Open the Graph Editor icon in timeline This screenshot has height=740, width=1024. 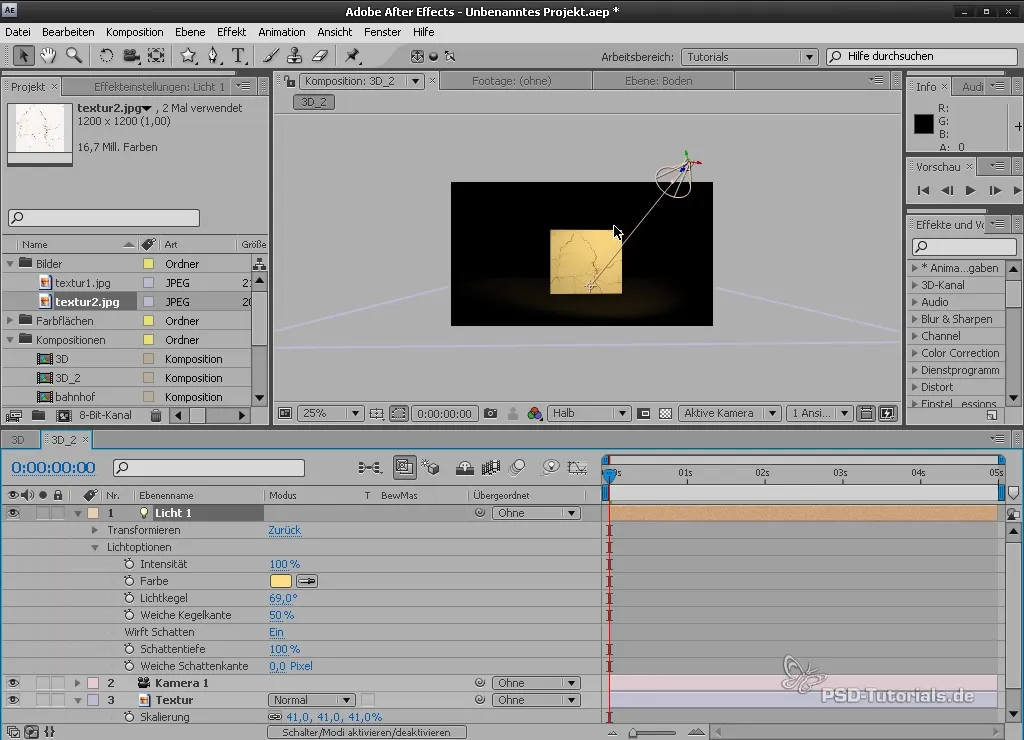pyautogui.click(x=577, y=468)
